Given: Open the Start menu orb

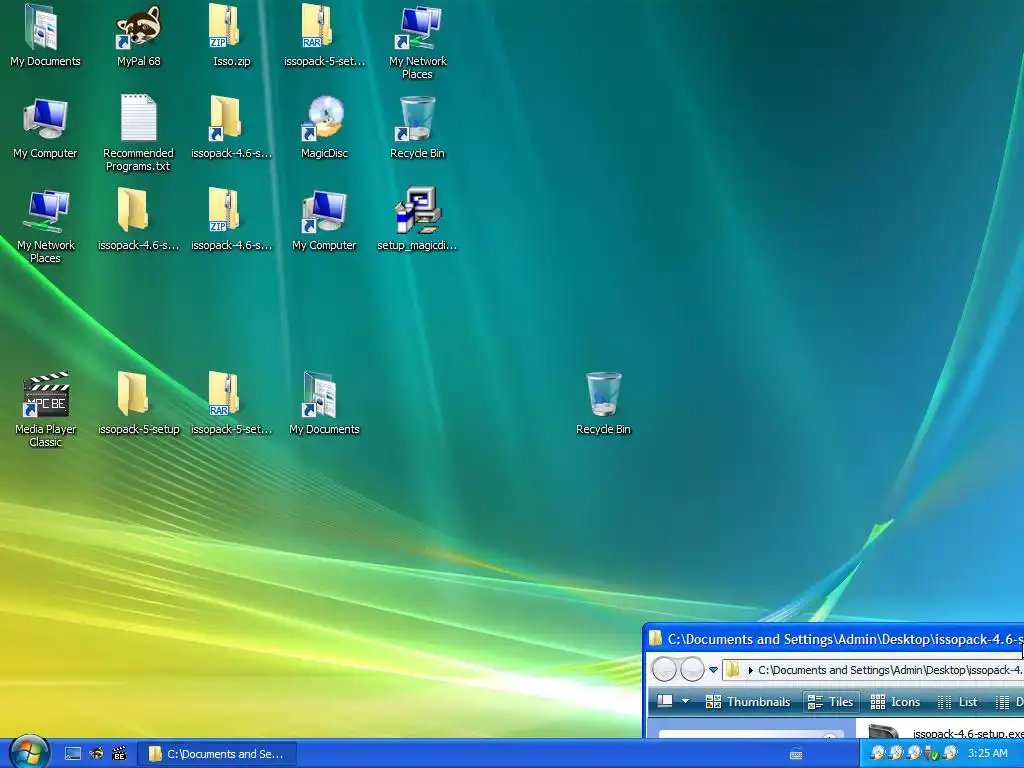Looking at the screenshot, I should (29, 752).
